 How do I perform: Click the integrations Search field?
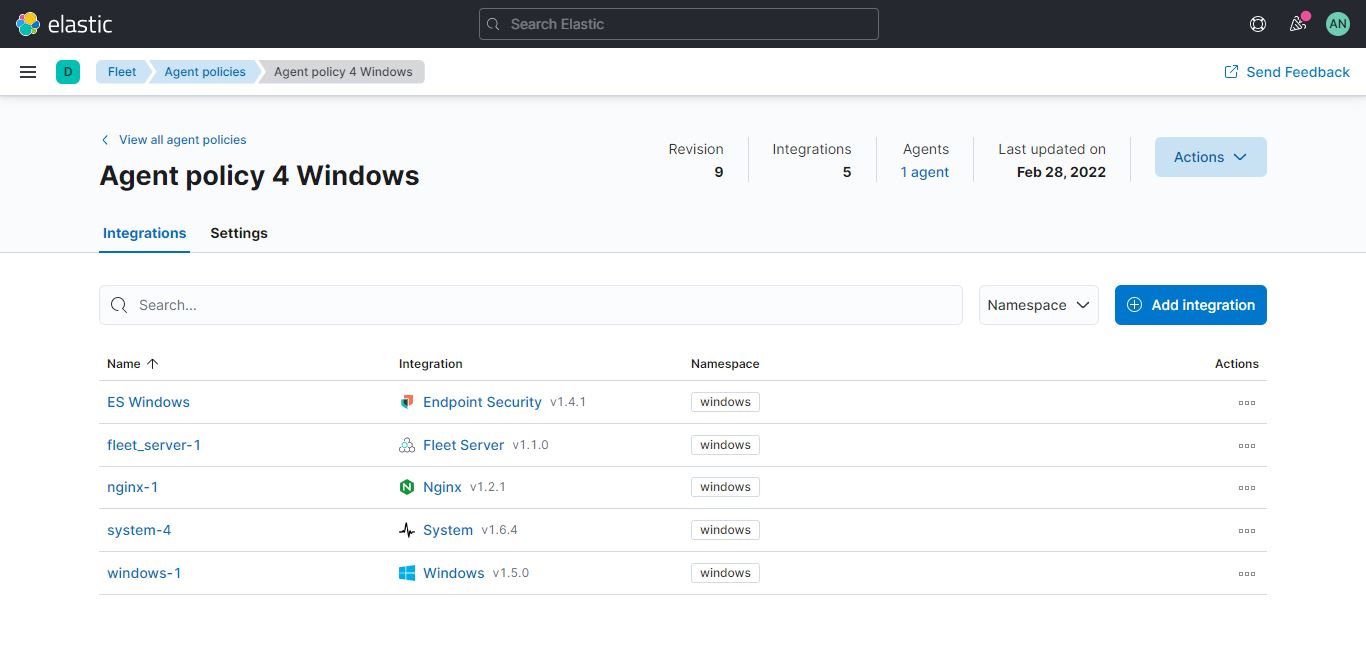click(x=530, y=305)
